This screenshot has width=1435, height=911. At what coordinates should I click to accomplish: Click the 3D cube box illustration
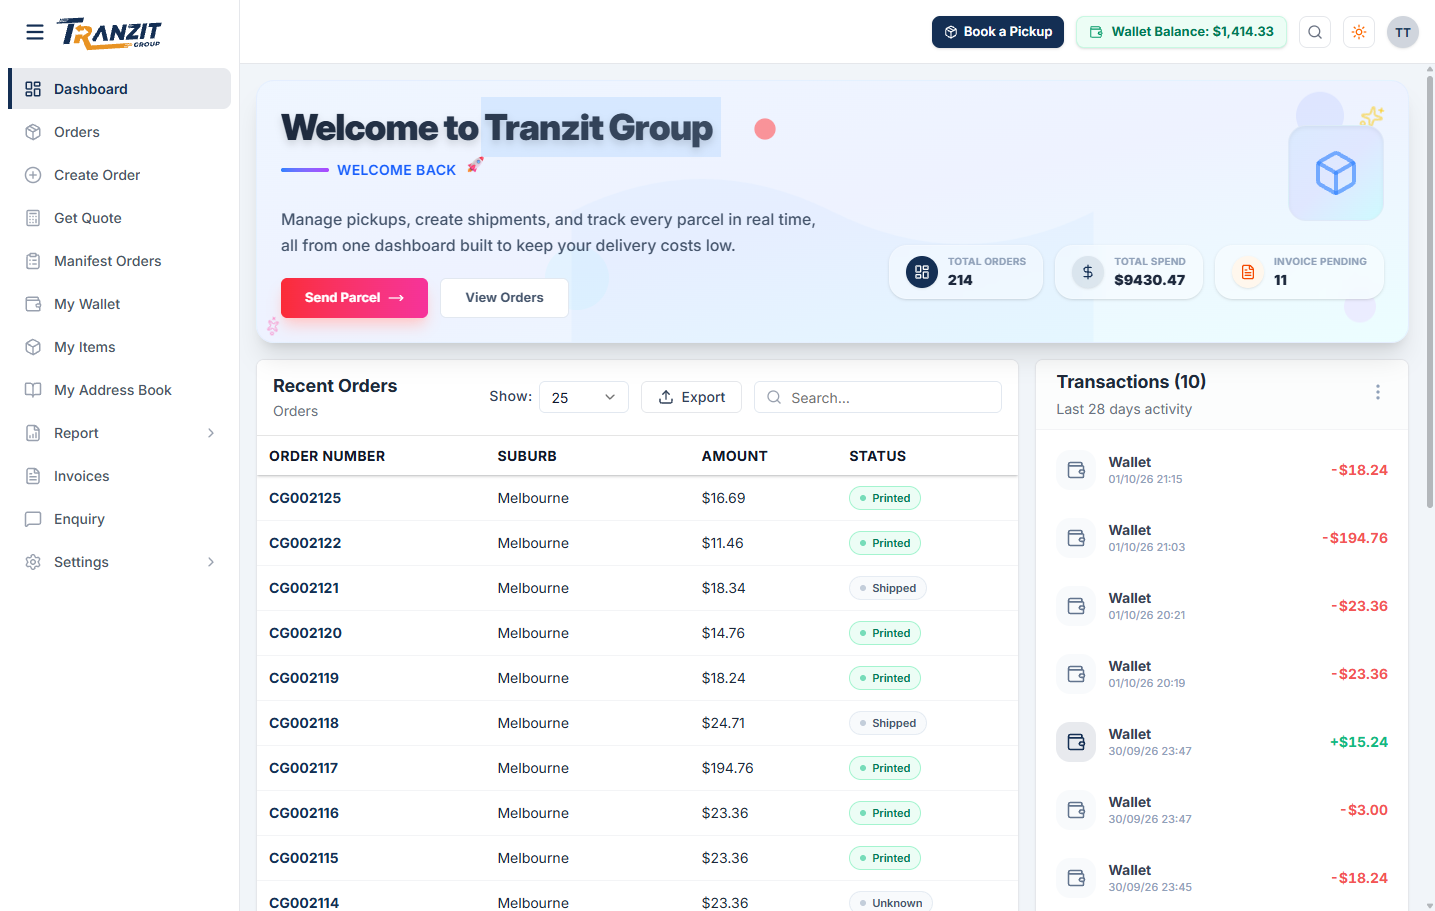pyautogui.click(x=1336, y=174)
